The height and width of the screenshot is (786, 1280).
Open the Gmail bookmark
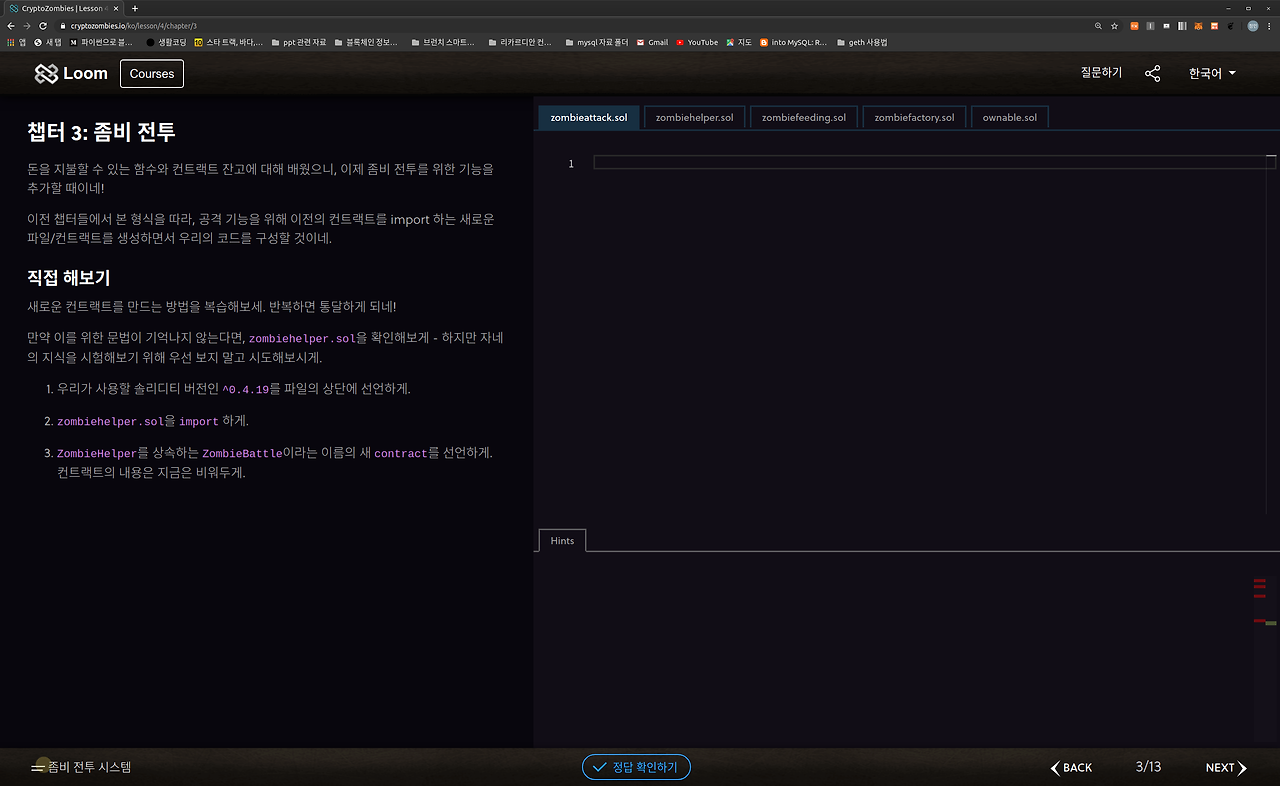pos(652,42)
